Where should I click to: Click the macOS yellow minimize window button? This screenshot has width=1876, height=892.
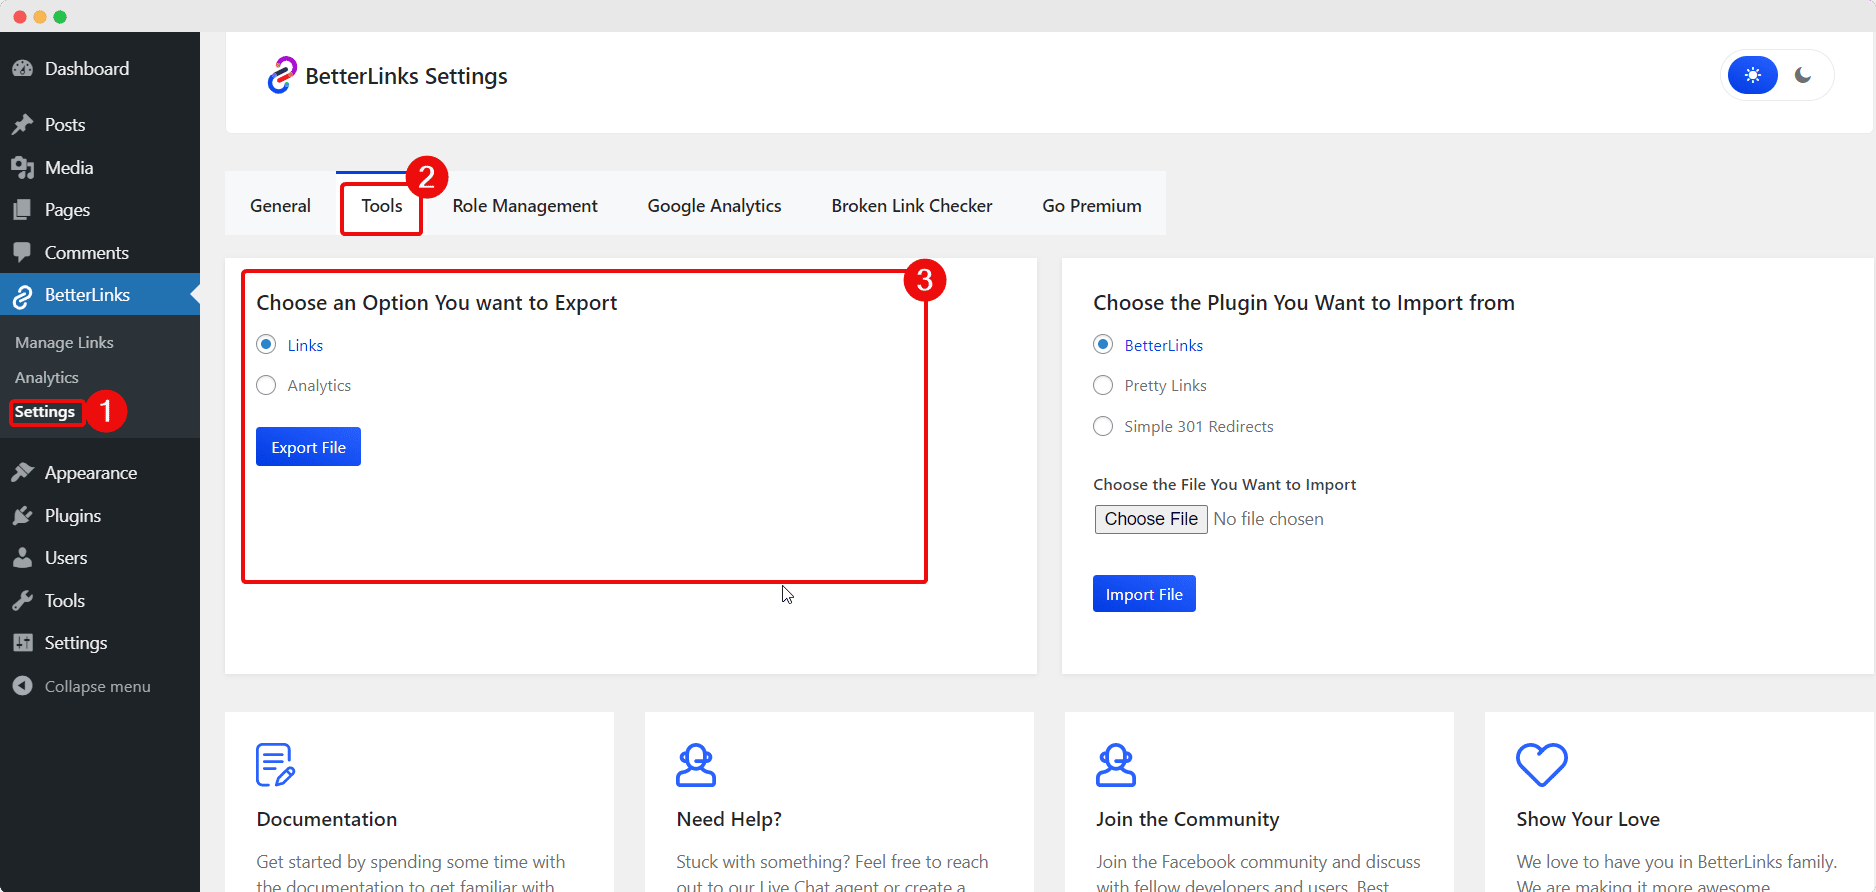click(40, 17)
